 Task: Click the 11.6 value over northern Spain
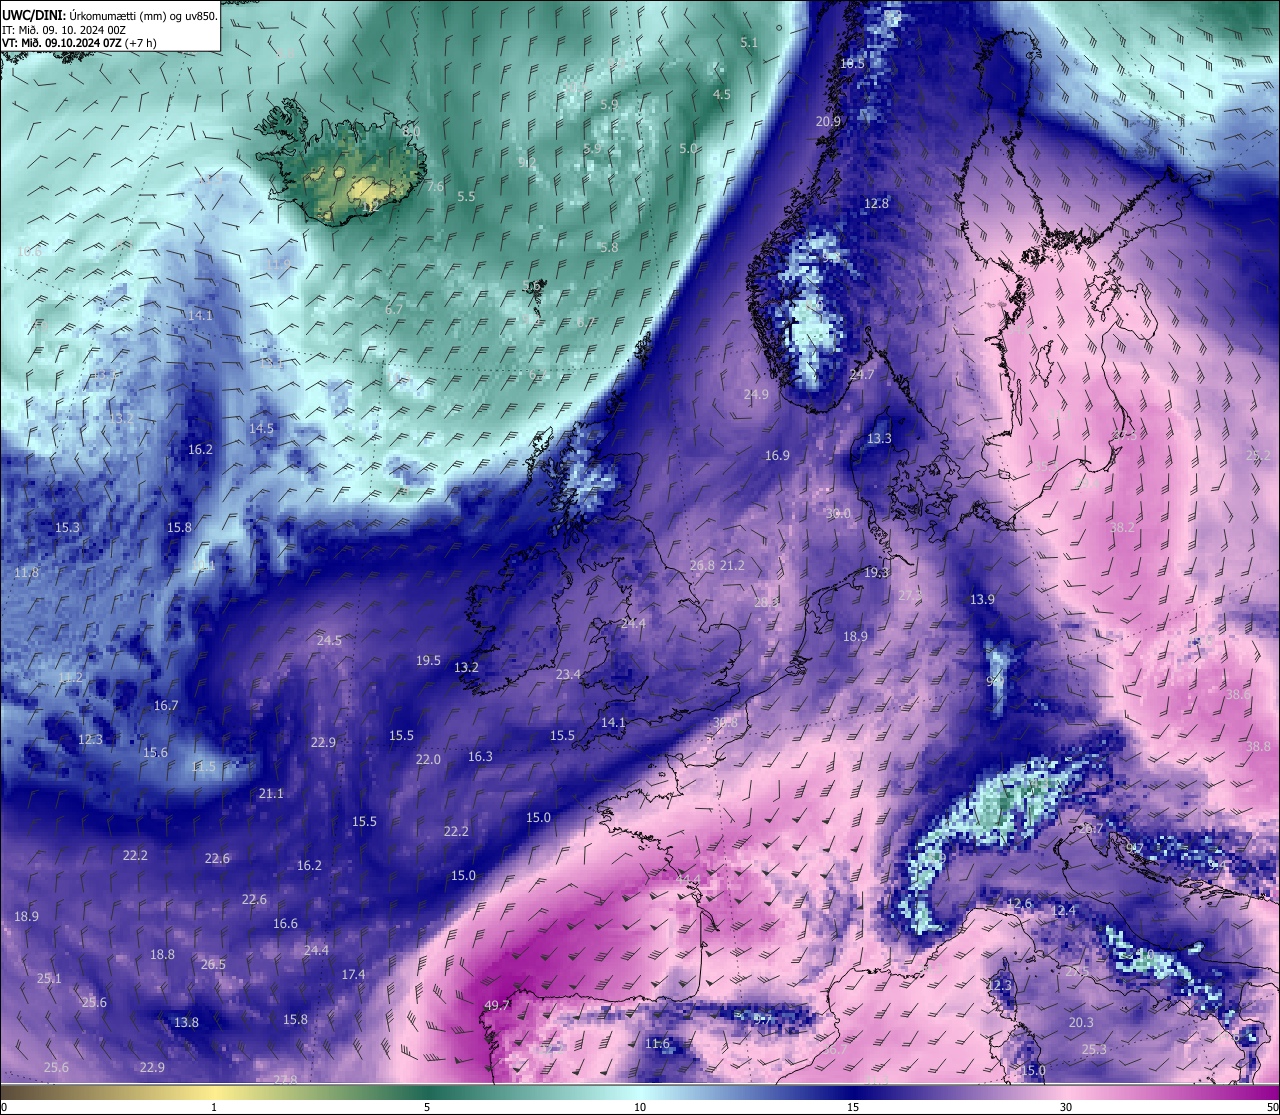(x=657, y=1044)
